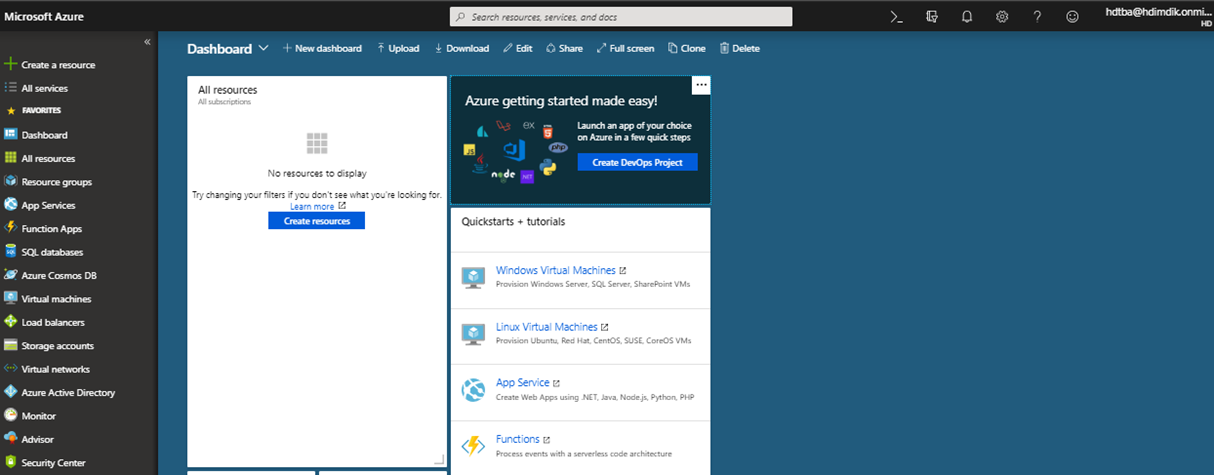Viewport: 1214px width, 475px height.
Task: Open Function Apps in sidebar
Action: (x=51, y=229)
